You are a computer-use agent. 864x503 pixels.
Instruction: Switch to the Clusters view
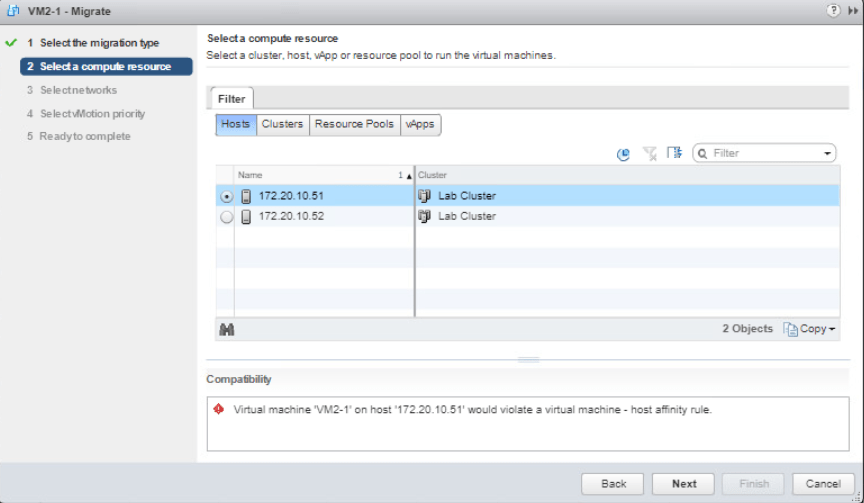pyautogui.click(x=282, y=124)
